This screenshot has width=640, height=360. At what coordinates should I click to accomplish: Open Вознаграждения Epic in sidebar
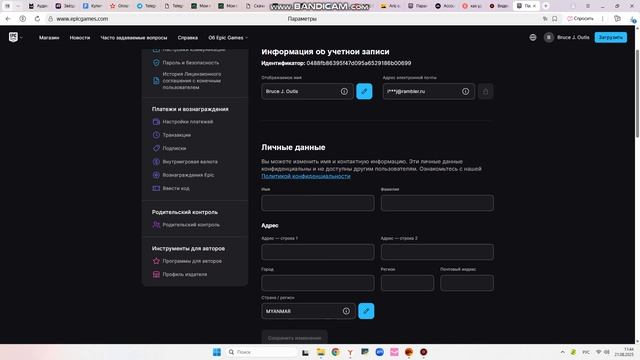click(183, 175)
